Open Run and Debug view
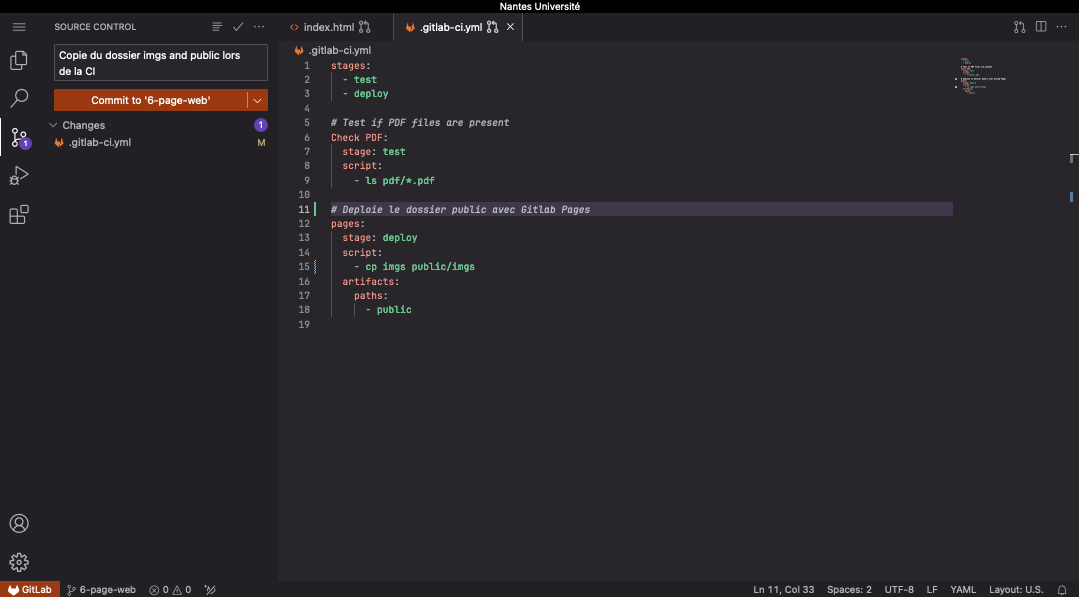The width and height of the screenshot is (1080, 597). pyautogui.click(x=19, y=176)
